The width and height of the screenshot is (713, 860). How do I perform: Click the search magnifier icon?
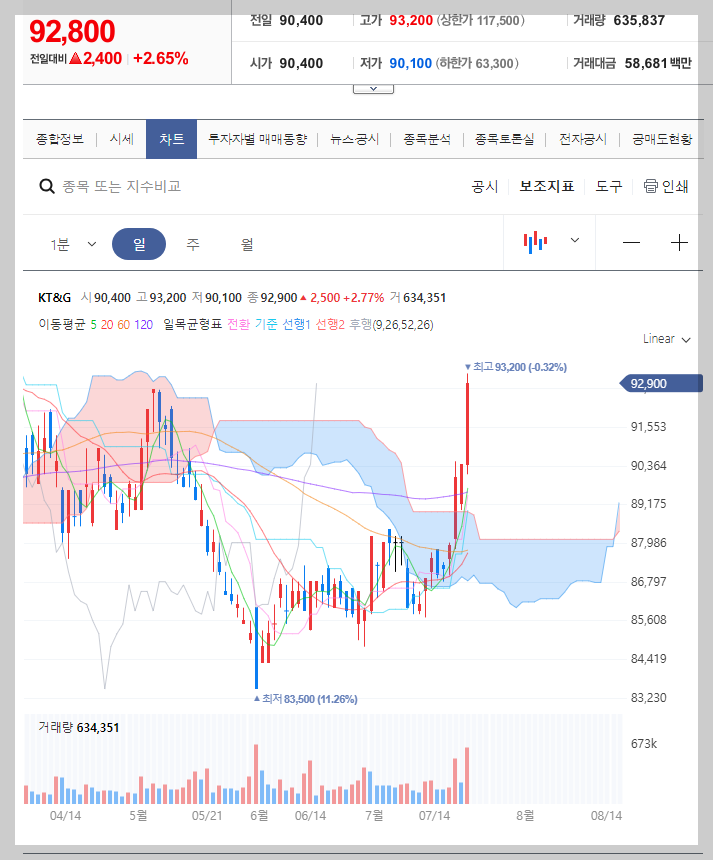tap(46, 186)
